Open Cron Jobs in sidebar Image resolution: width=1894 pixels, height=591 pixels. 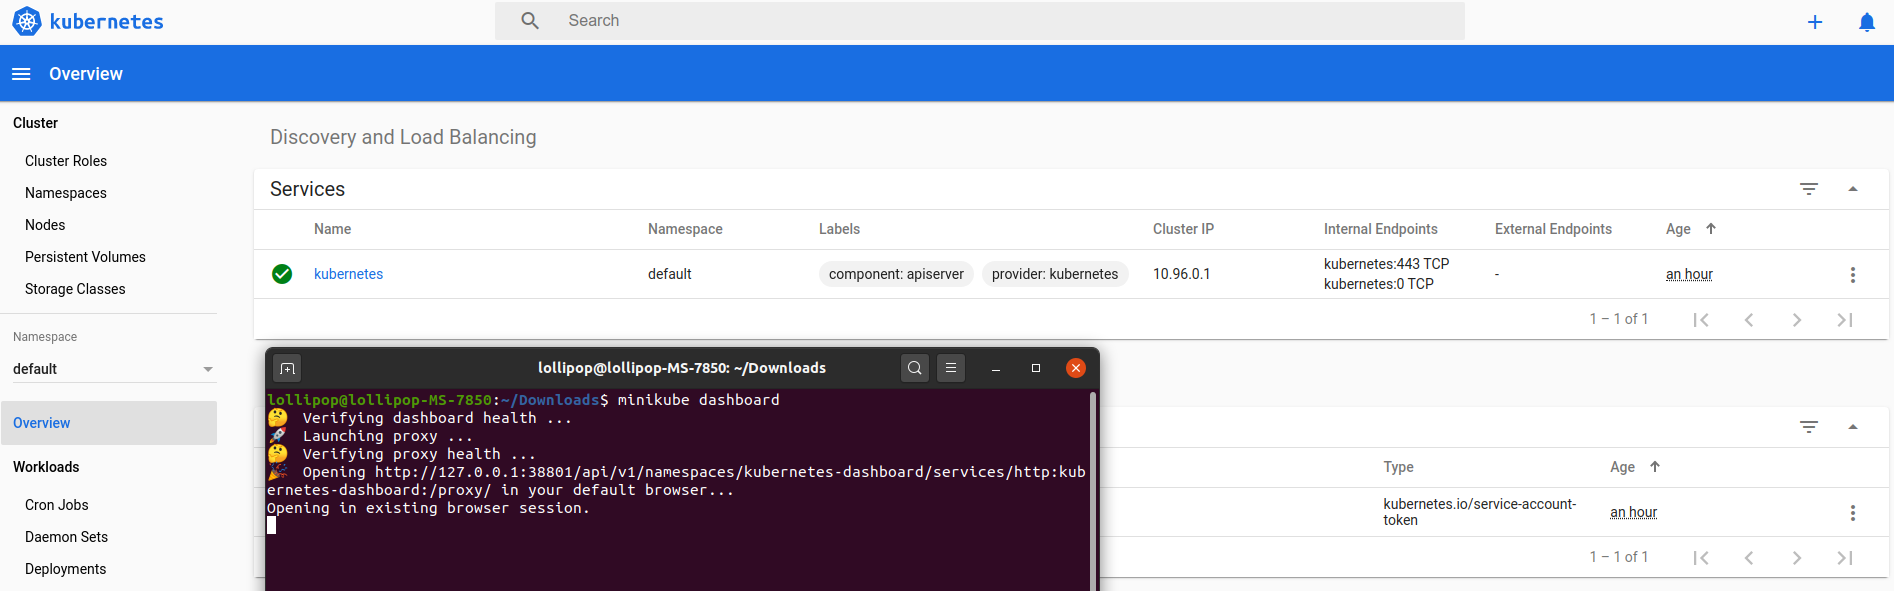click(x=57, y=505)
